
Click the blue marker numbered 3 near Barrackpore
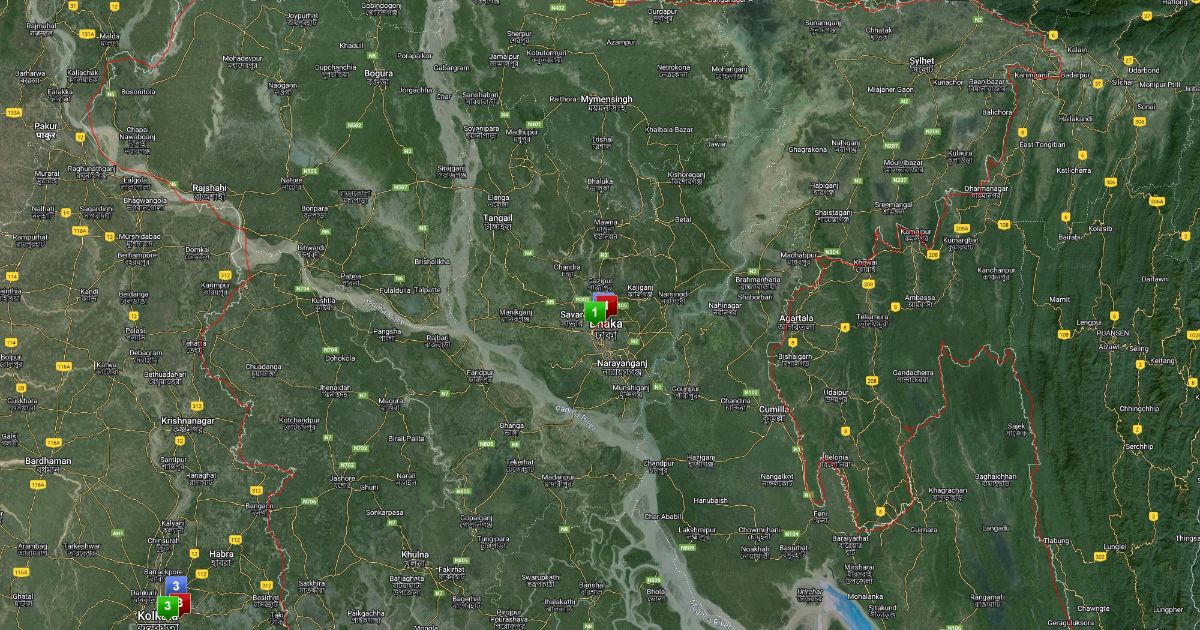176,585
